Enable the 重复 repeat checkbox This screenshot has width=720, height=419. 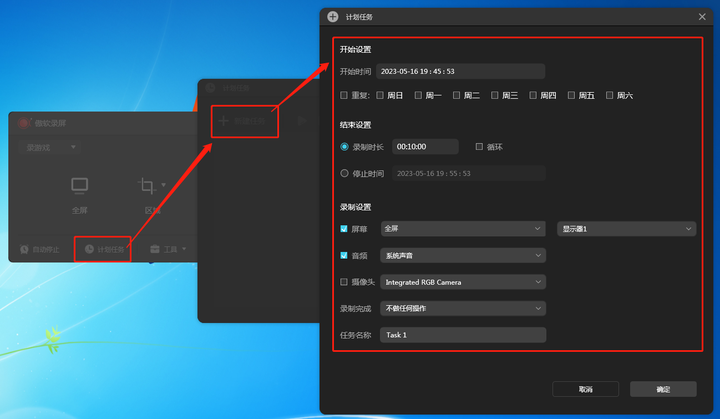tap(343, 95)
